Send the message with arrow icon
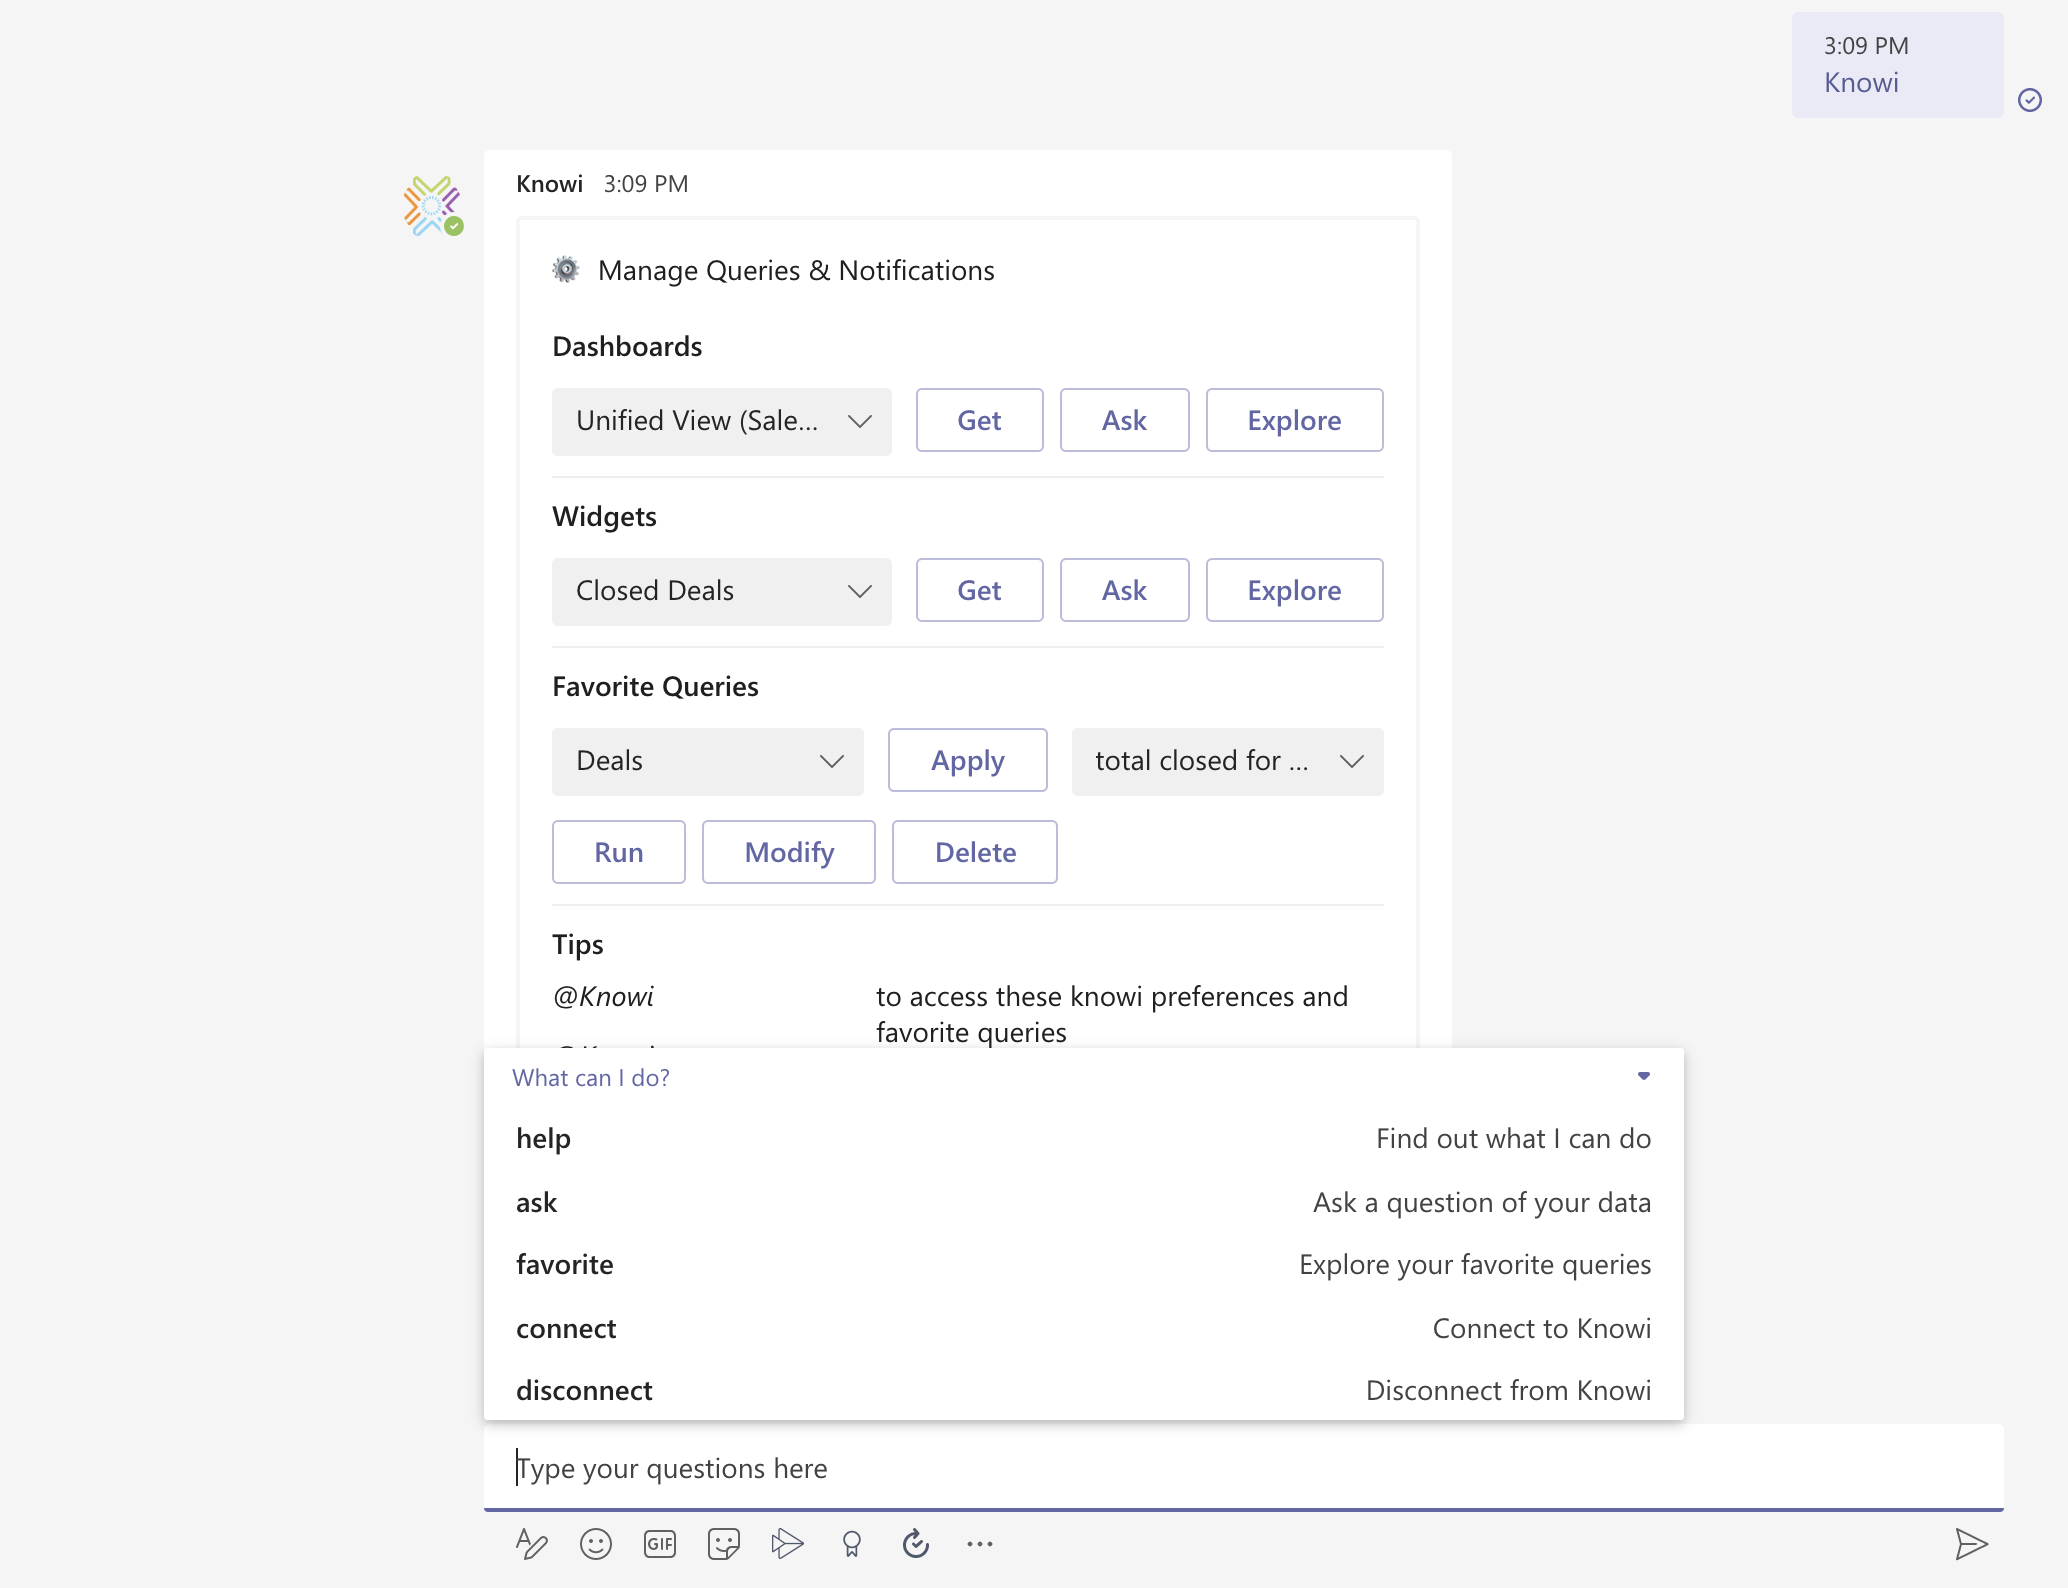Image resolution: width=2068 pixels, height=1588 pixels. (x=1971, y=1544)
